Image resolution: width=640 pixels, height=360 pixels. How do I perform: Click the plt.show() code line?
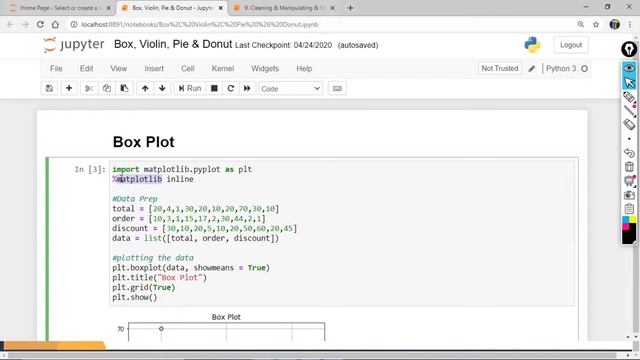pyautogui.click(x=135, y=297)
